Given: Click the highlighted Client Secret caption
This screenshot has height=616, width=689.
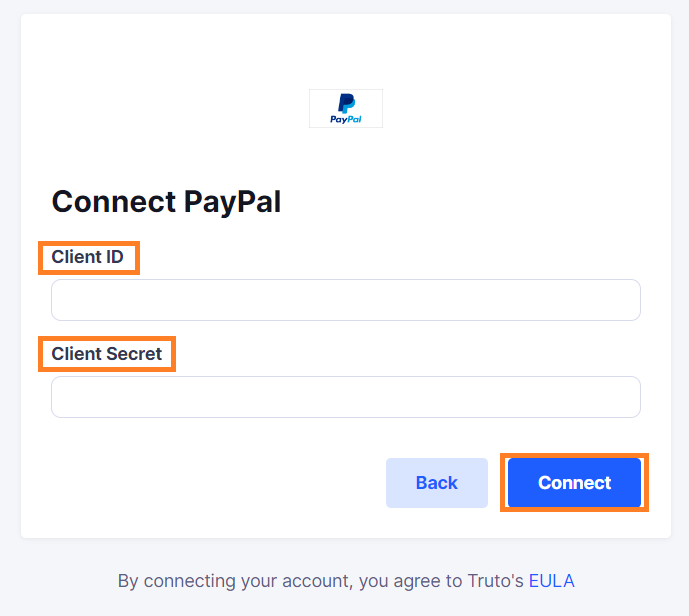Looking at the screenshot, I should click(107, 354).
